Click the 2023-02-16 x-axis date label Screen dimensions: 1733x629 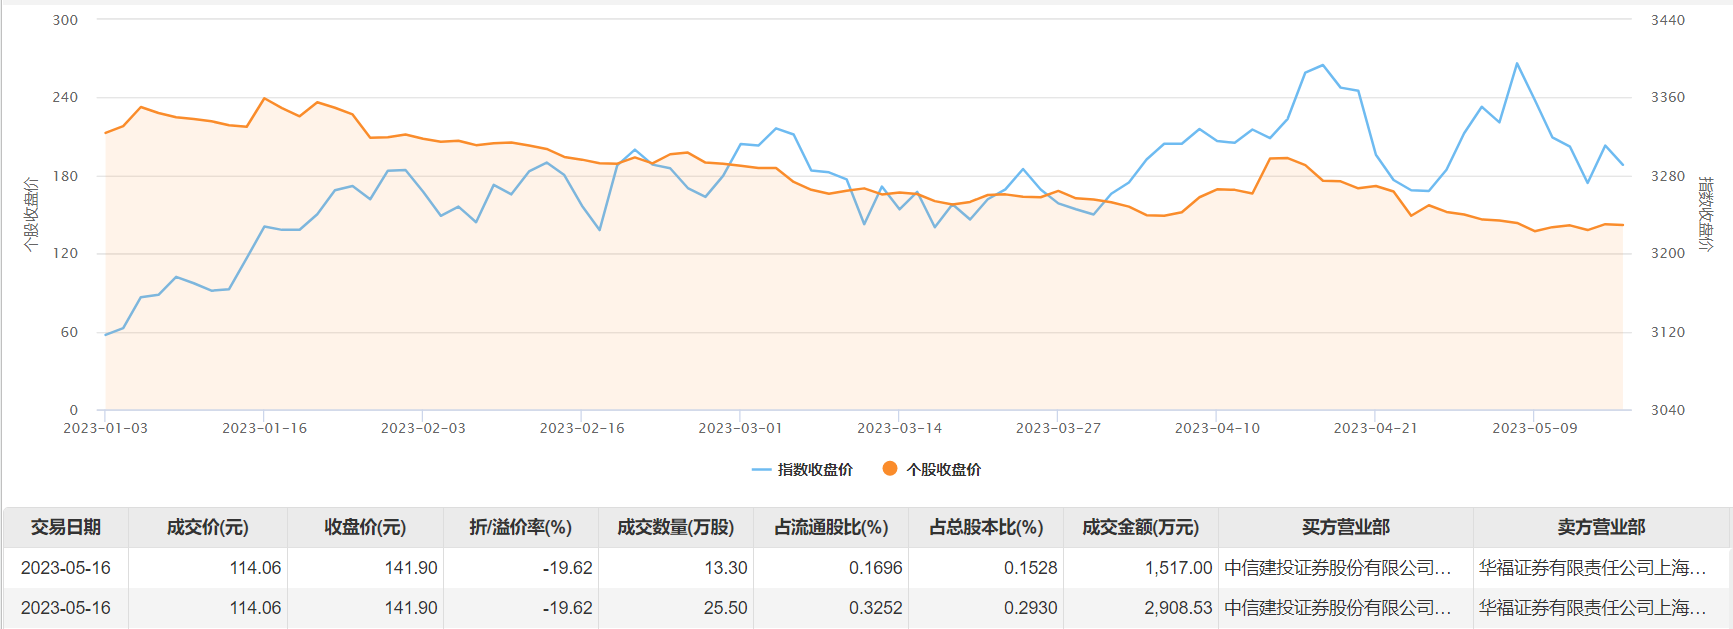[582, 428]
